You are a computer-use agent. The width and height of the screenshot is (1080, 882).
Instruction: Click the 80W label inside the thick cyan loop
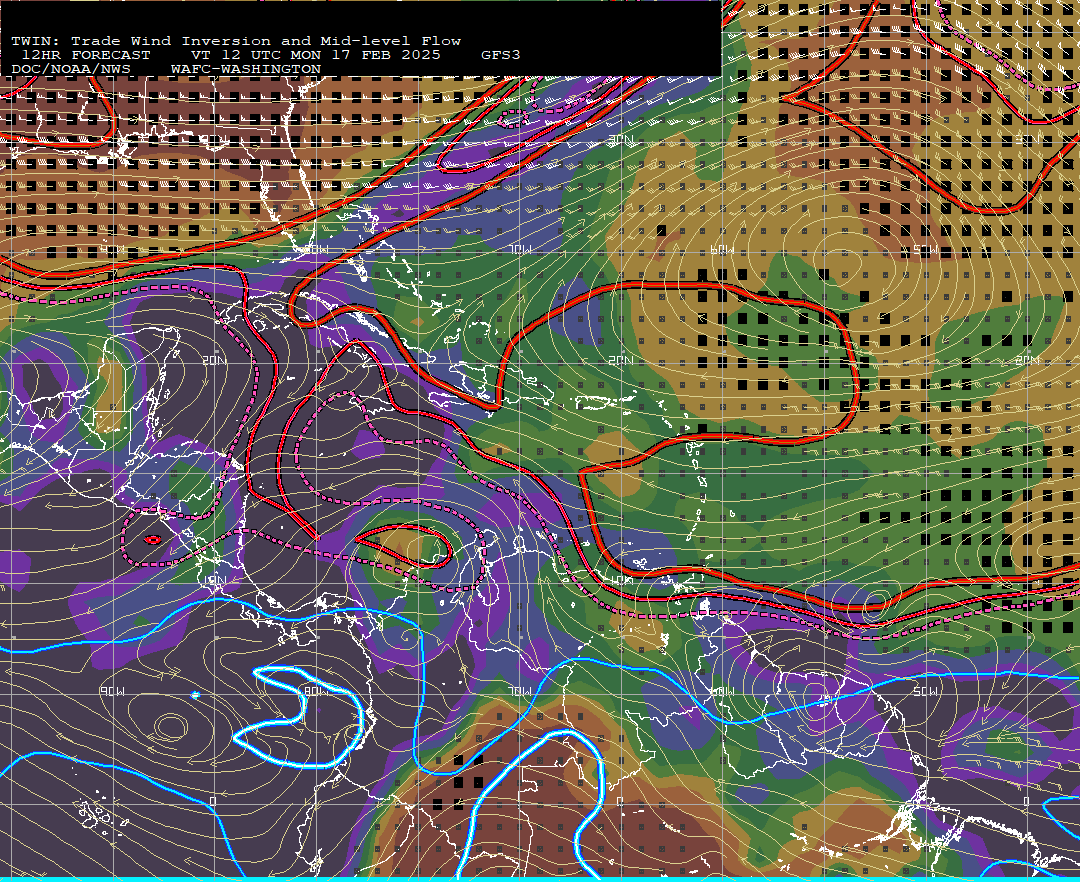click(x=317, y=691)
